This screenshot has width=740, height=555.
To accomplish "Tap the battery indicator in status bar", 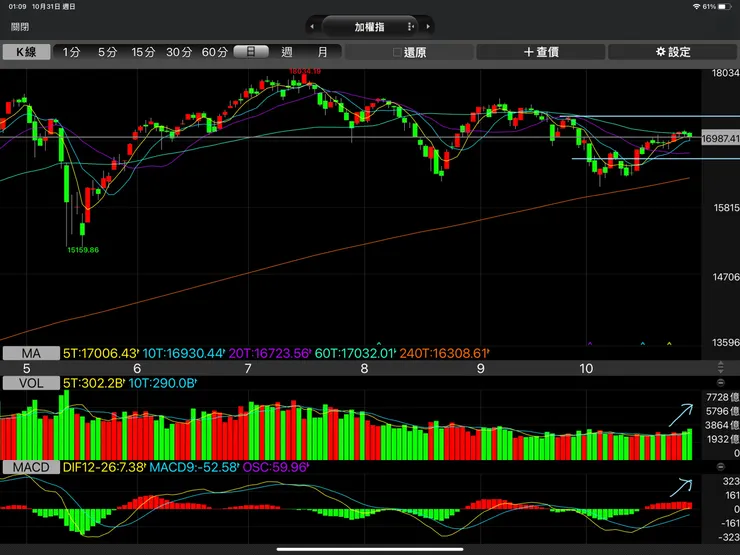I will pos(724,7).
